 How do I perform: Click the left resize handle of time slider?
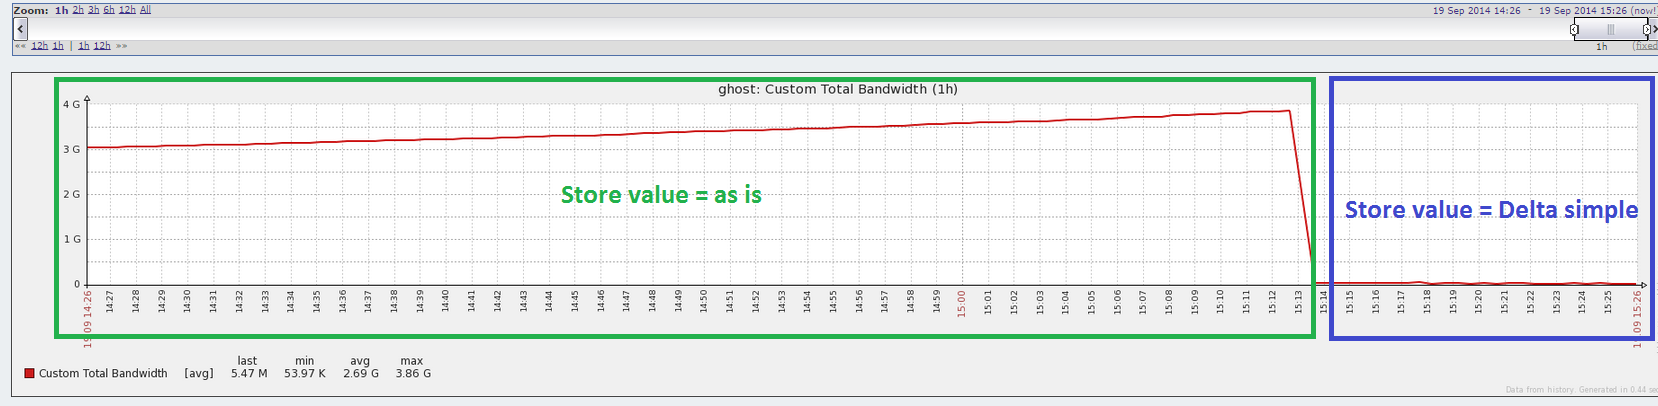click(x=1574, y=29)
